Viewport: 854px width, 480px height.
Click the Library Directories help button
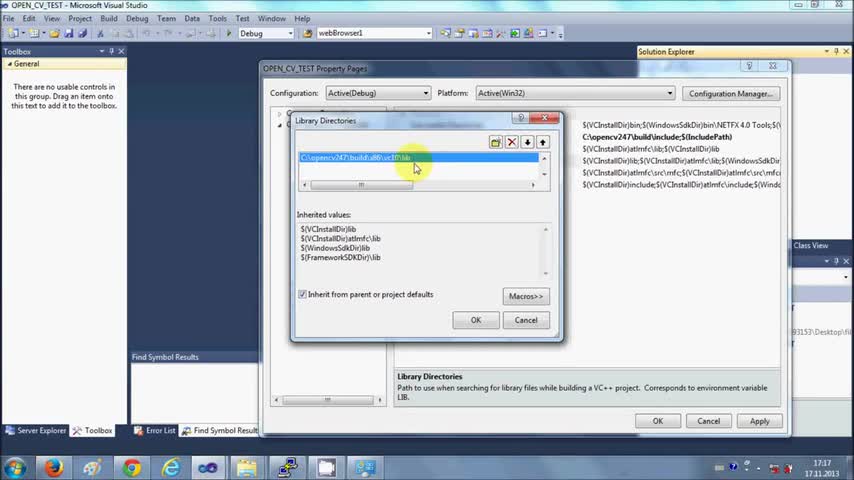tap(520, 118)
